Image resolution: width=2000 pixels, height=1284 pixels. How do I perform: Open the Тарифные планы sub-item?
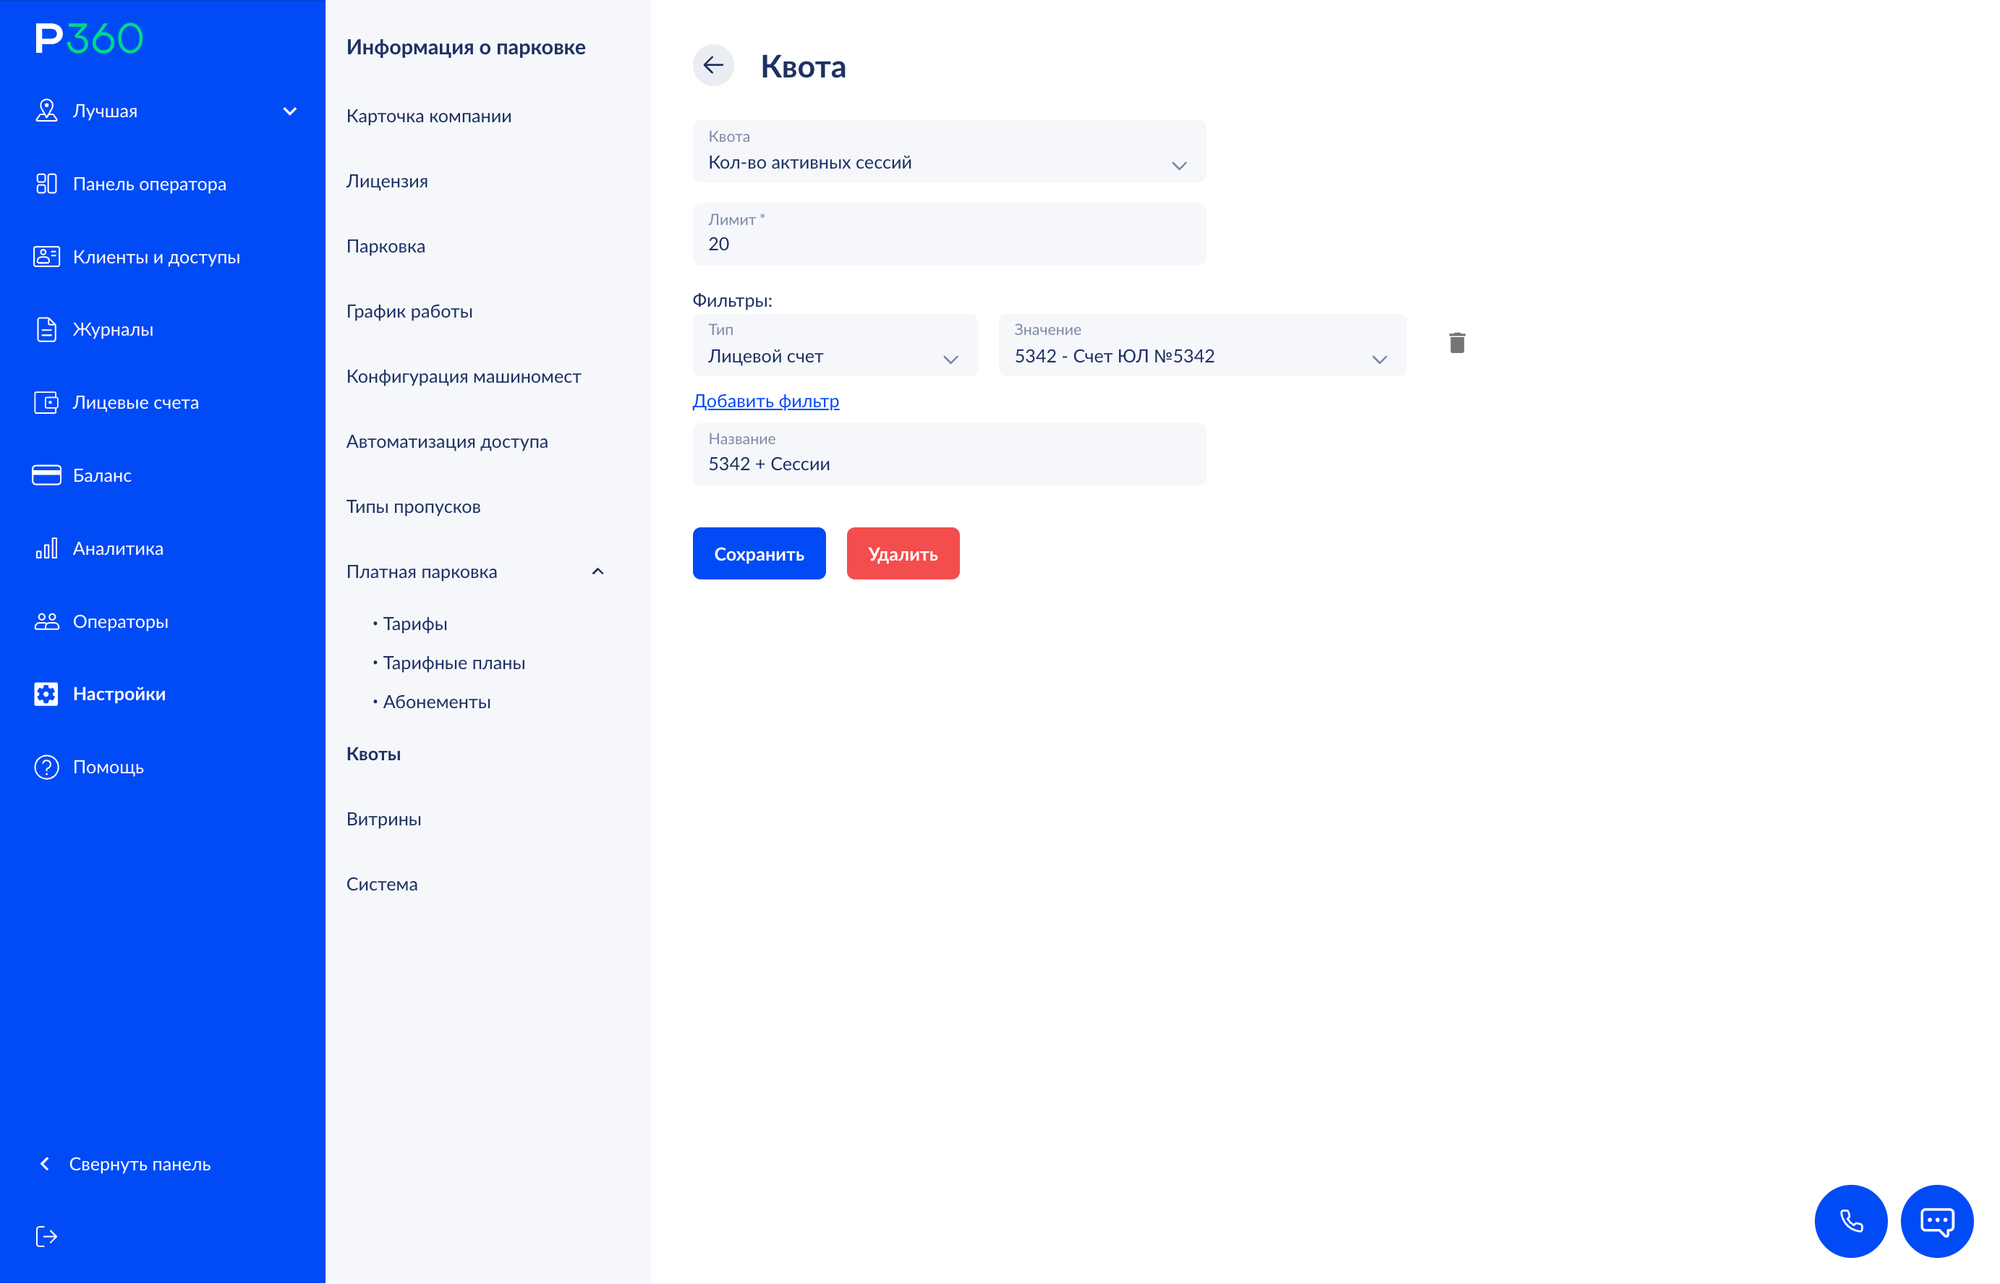[454, 663]
